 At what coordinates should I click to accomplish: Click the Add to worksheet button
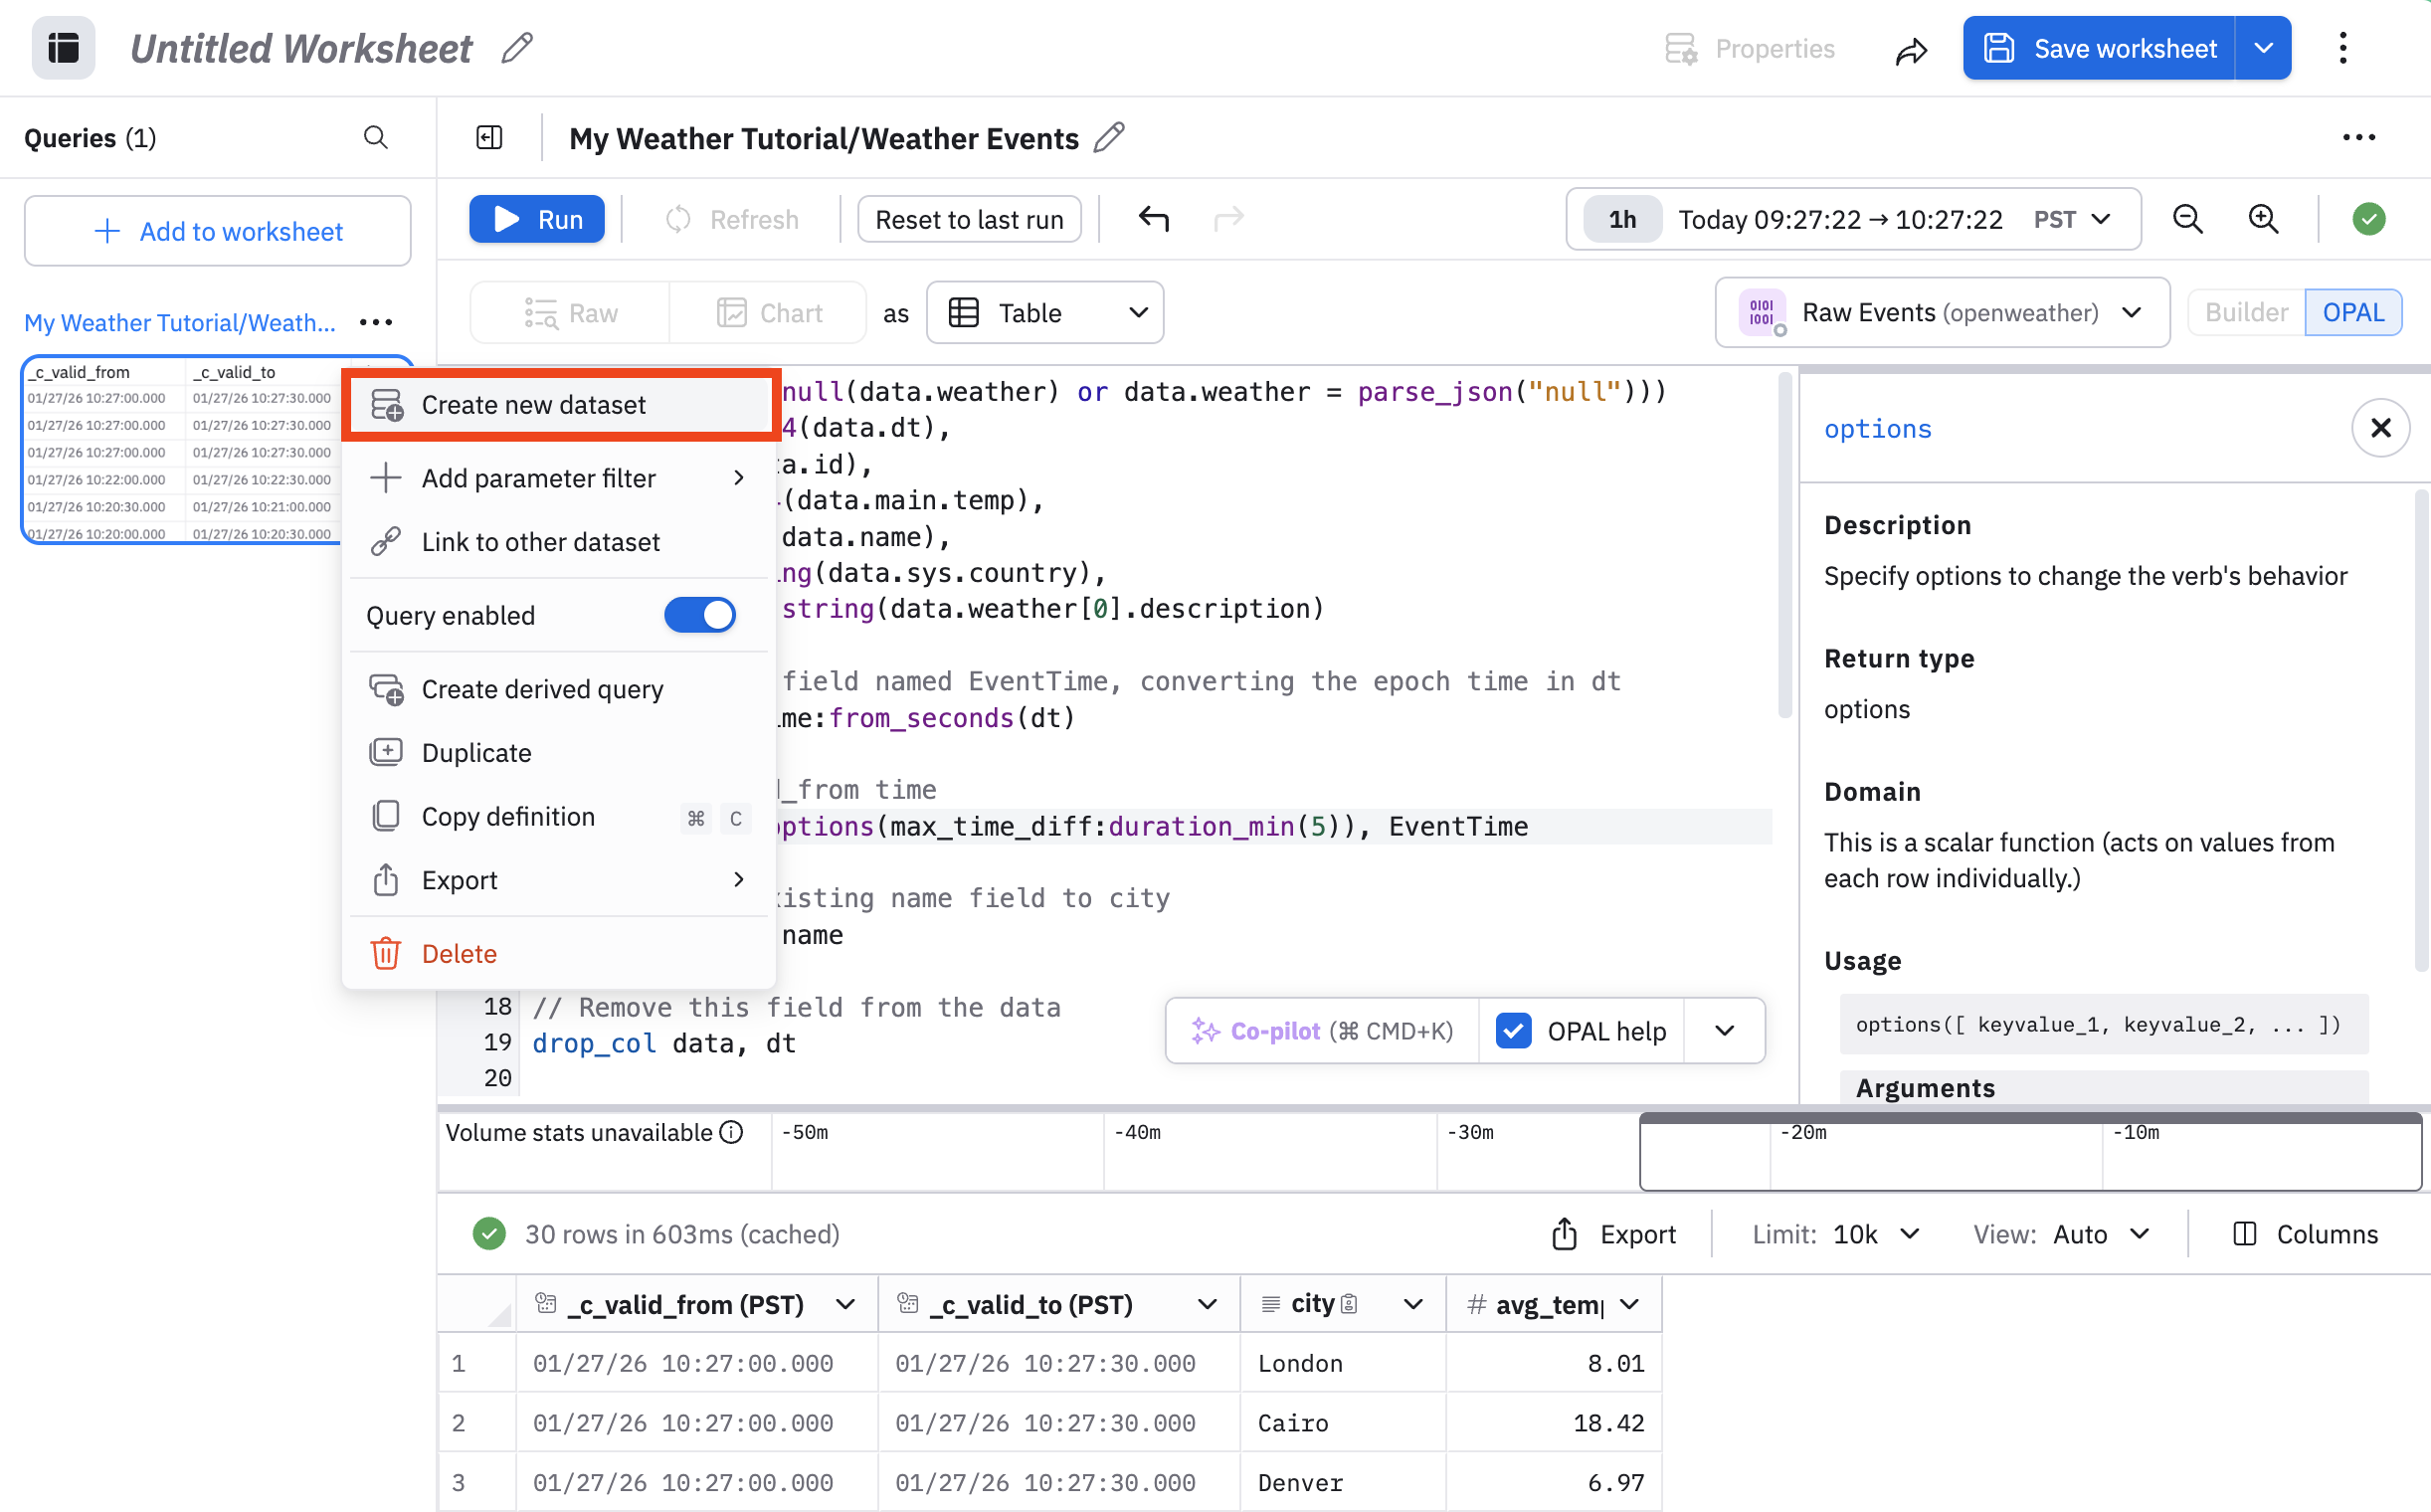tap(218, 231)
